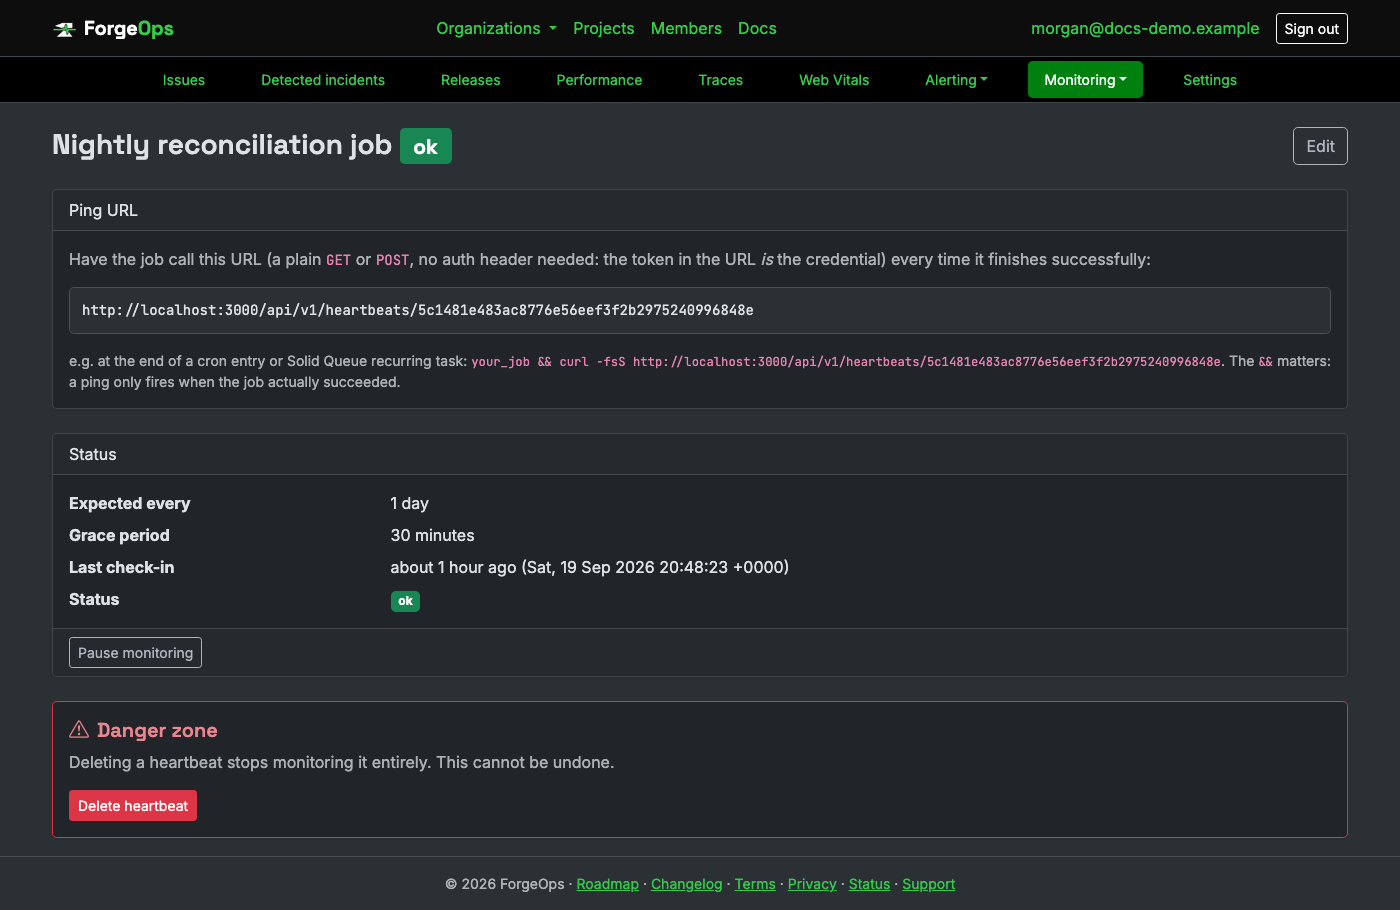
Task: Pause monitoring for this heartbeat
Action: (x=135, y=653)
